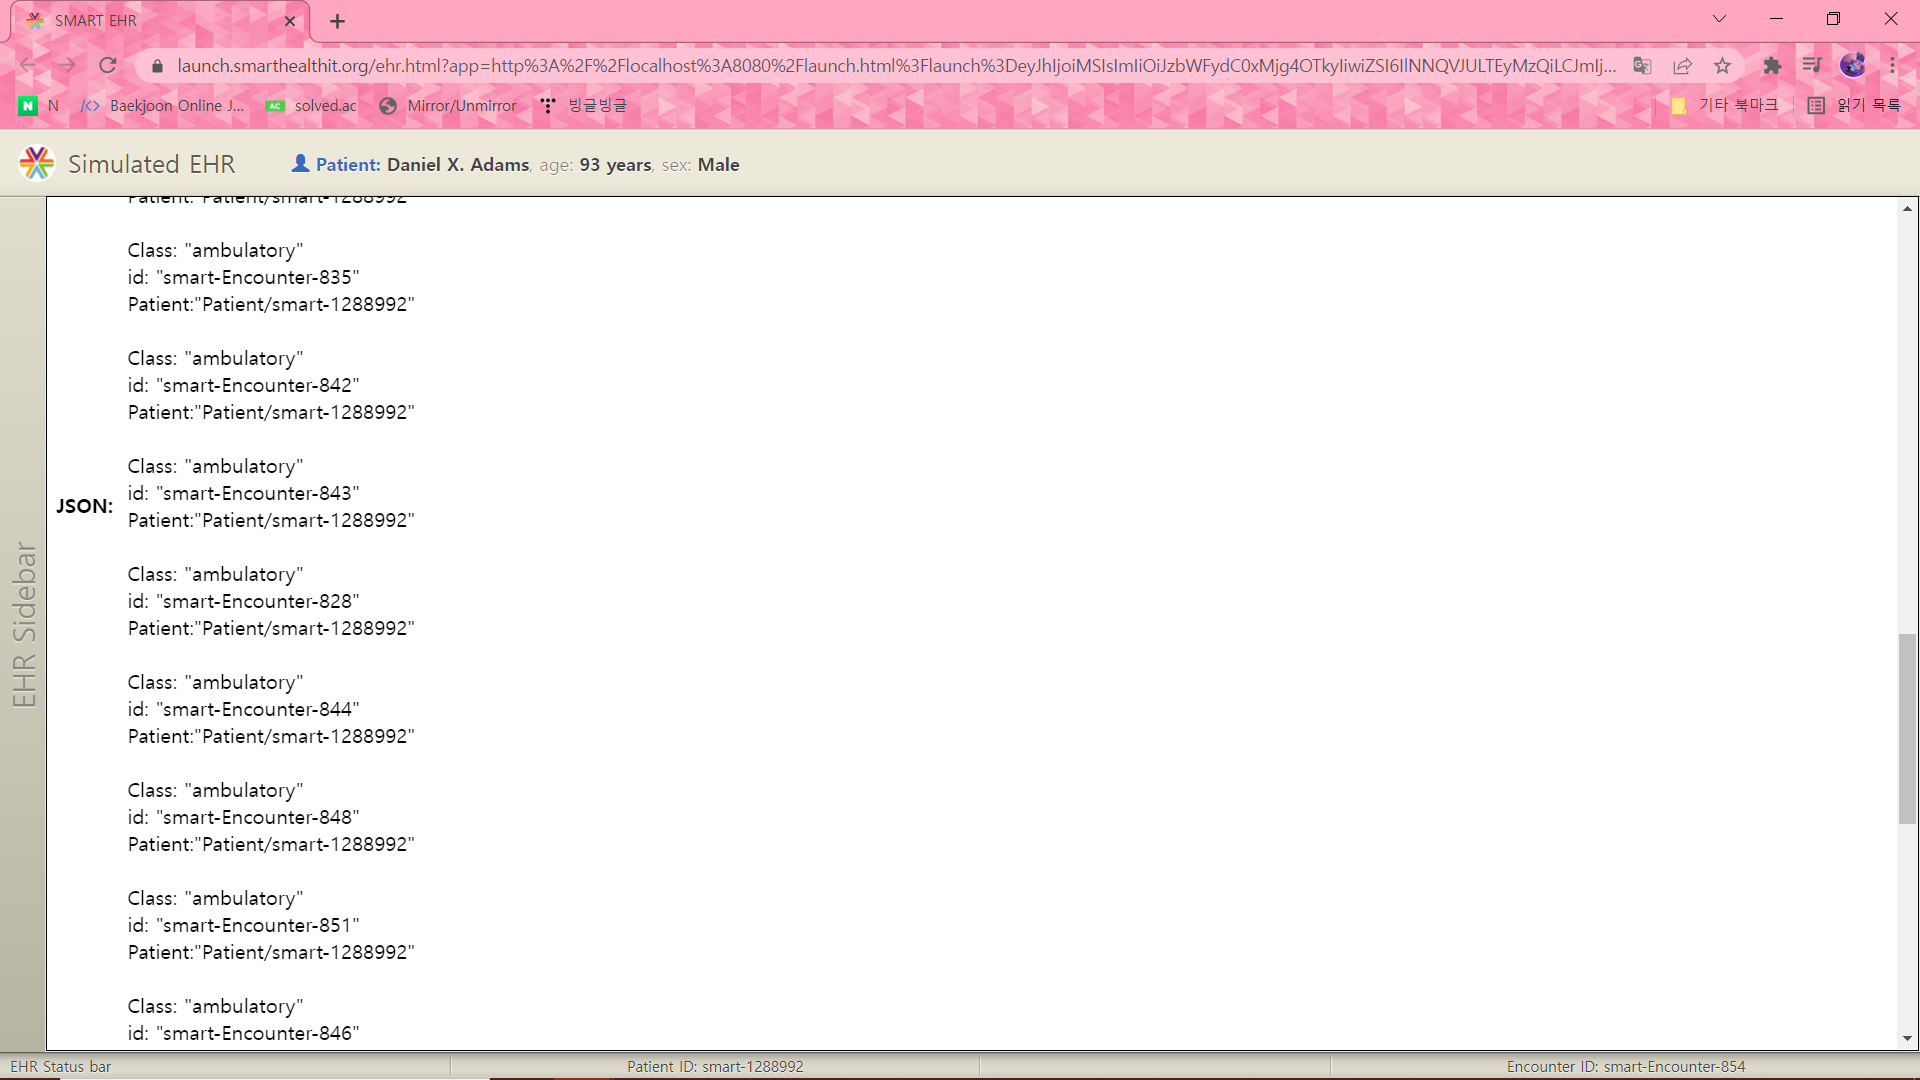The height and width of the screenshot is (1080, 1920).
Task: Open Mirror/Unmirror bookmark
Action: (x=448, y=105)
